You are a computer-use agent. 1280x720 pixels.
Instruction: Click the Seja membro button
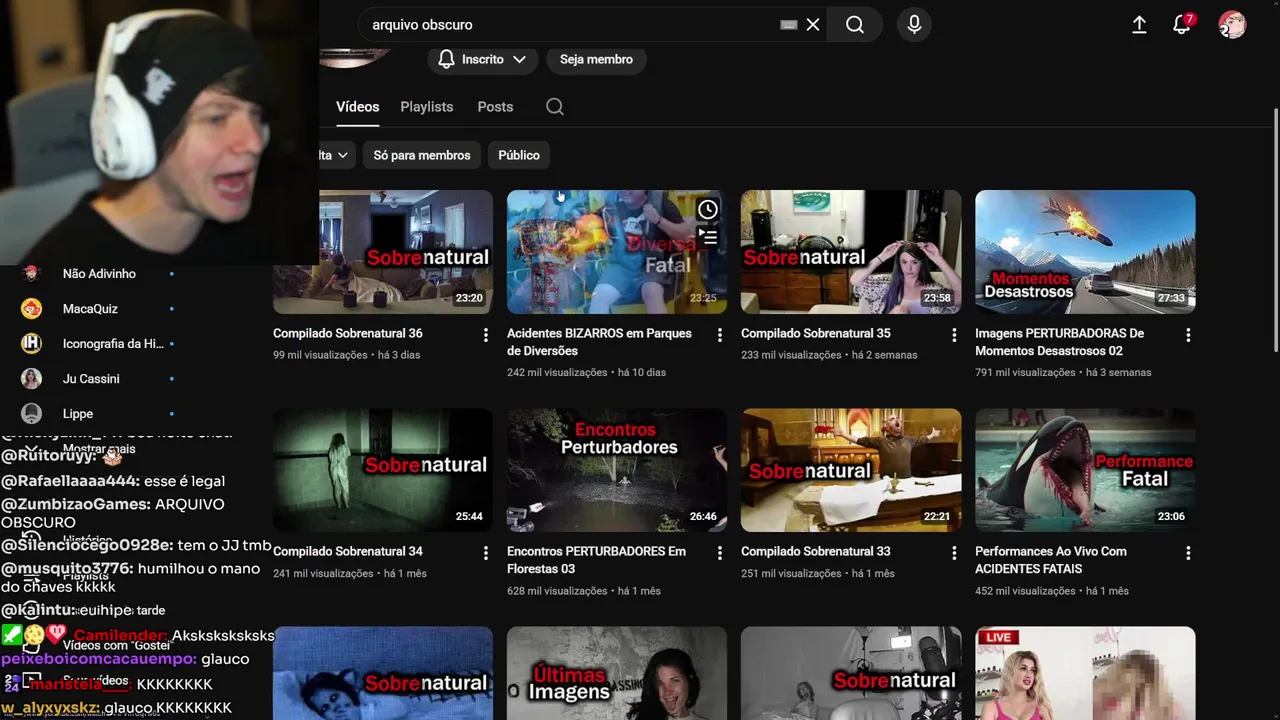coord(596,59)
